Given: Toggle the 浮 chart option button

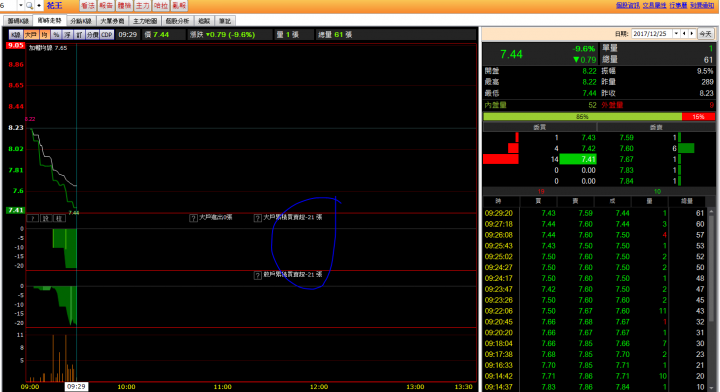Looking at the screenshot, I should (68, 34).
